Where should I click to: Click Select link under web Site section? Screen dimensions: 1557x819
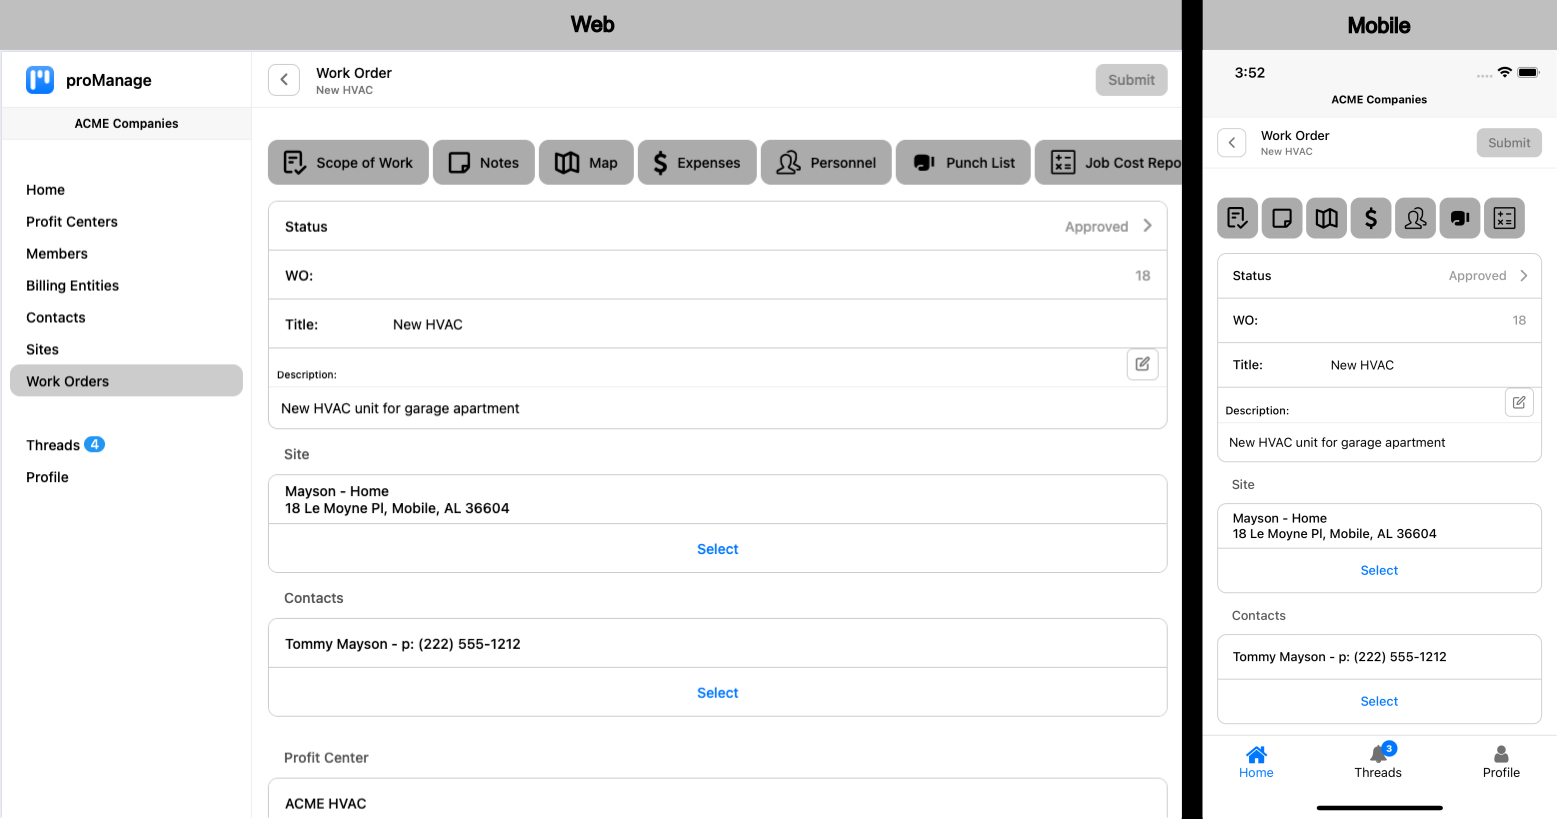pyautogui.click(x=717, y=549)
